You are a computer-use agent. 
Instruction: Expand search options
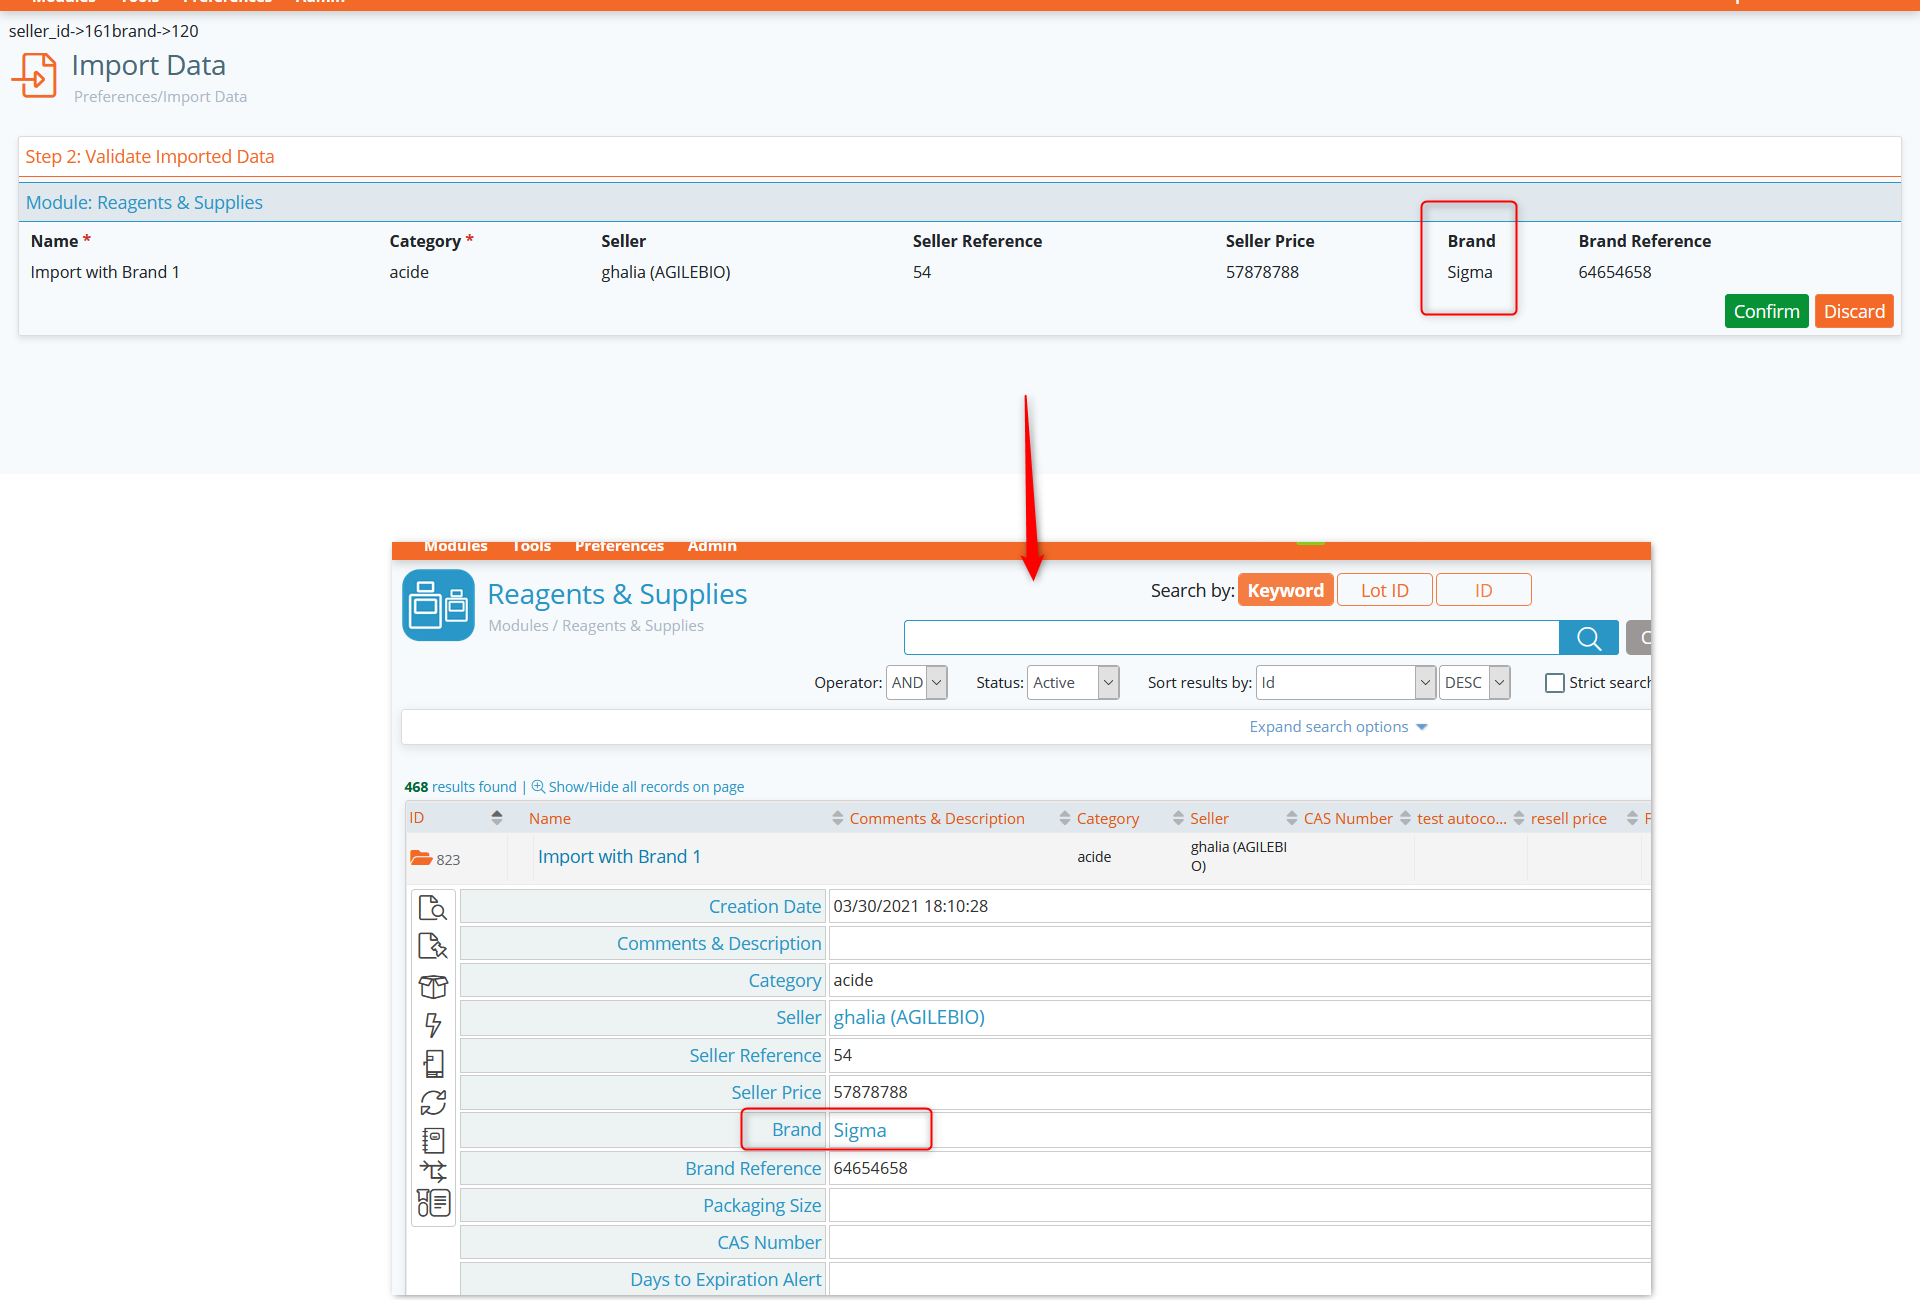pos(1338,727)
